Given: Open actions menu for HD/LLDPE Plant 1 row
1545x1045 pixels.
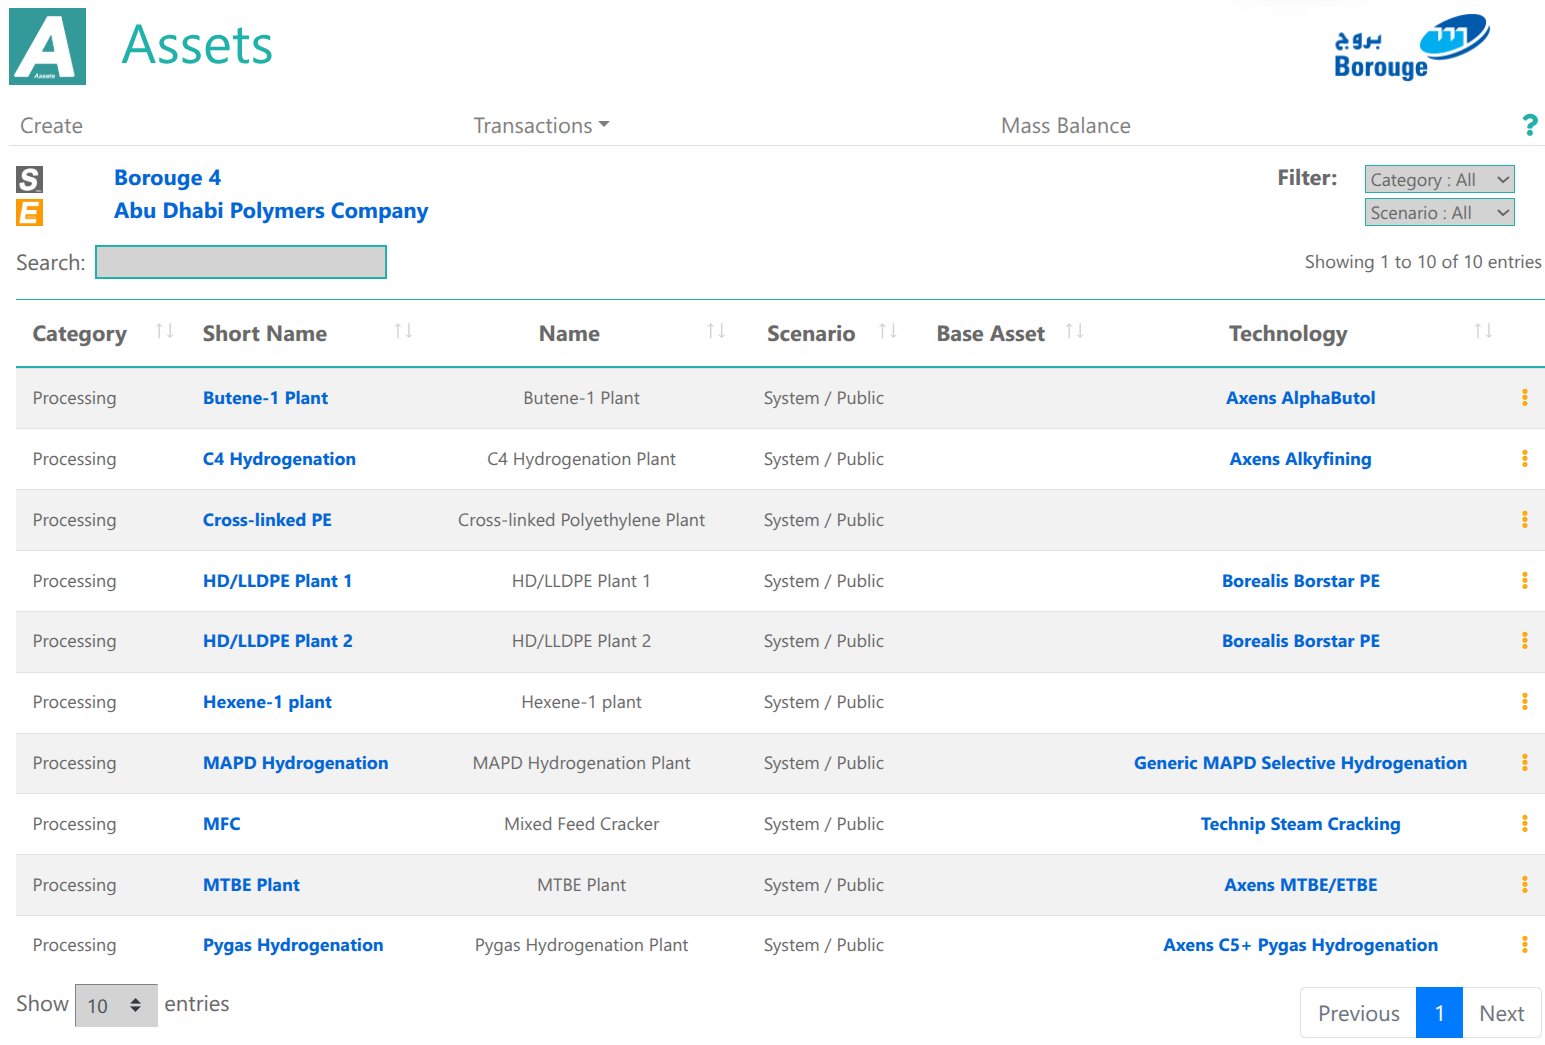Looking at the screenshot, I should point(1524,581).
